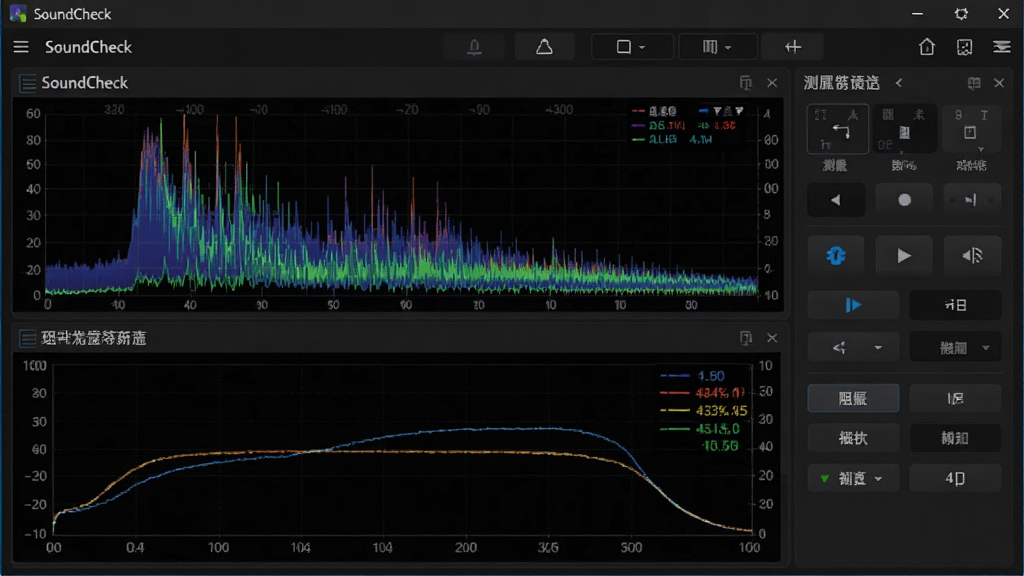This screenshot has height=576, width=1024.
Task: Start playback with the white play button
Action: pyautogui.click(x=904, y=255)
